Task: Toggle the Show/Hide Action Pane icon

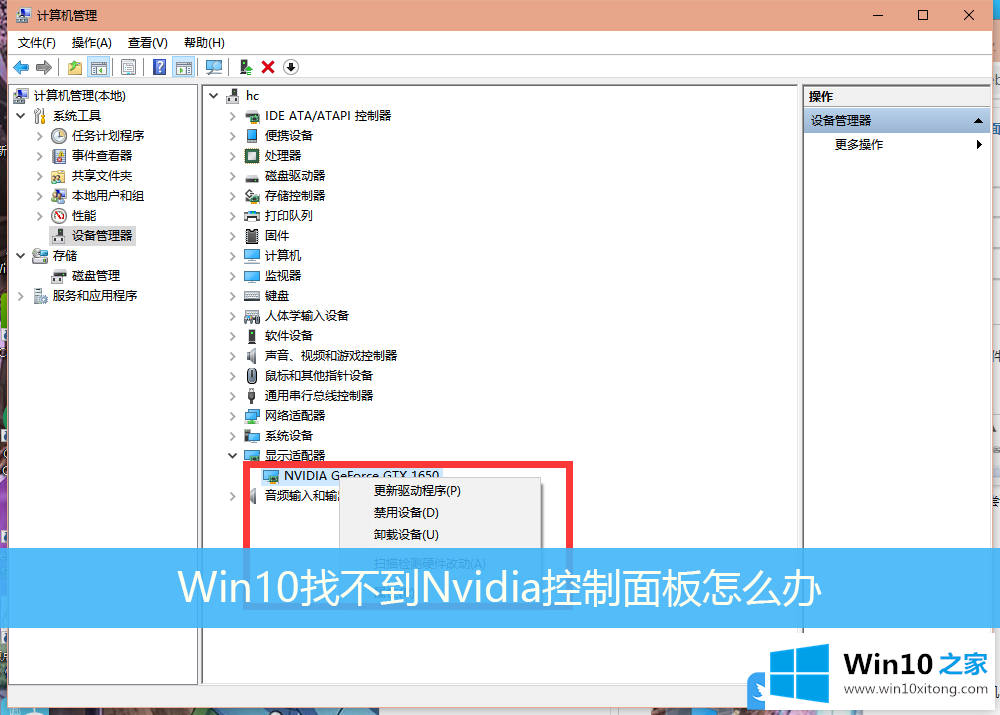Action: click(x=184, y=67)
